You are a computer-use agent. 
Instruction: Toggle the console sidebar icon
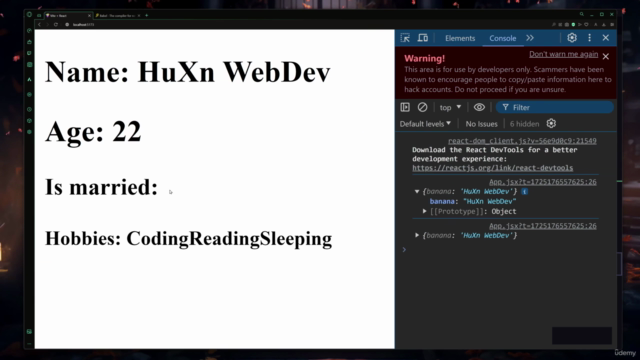[x=405, y=107]
